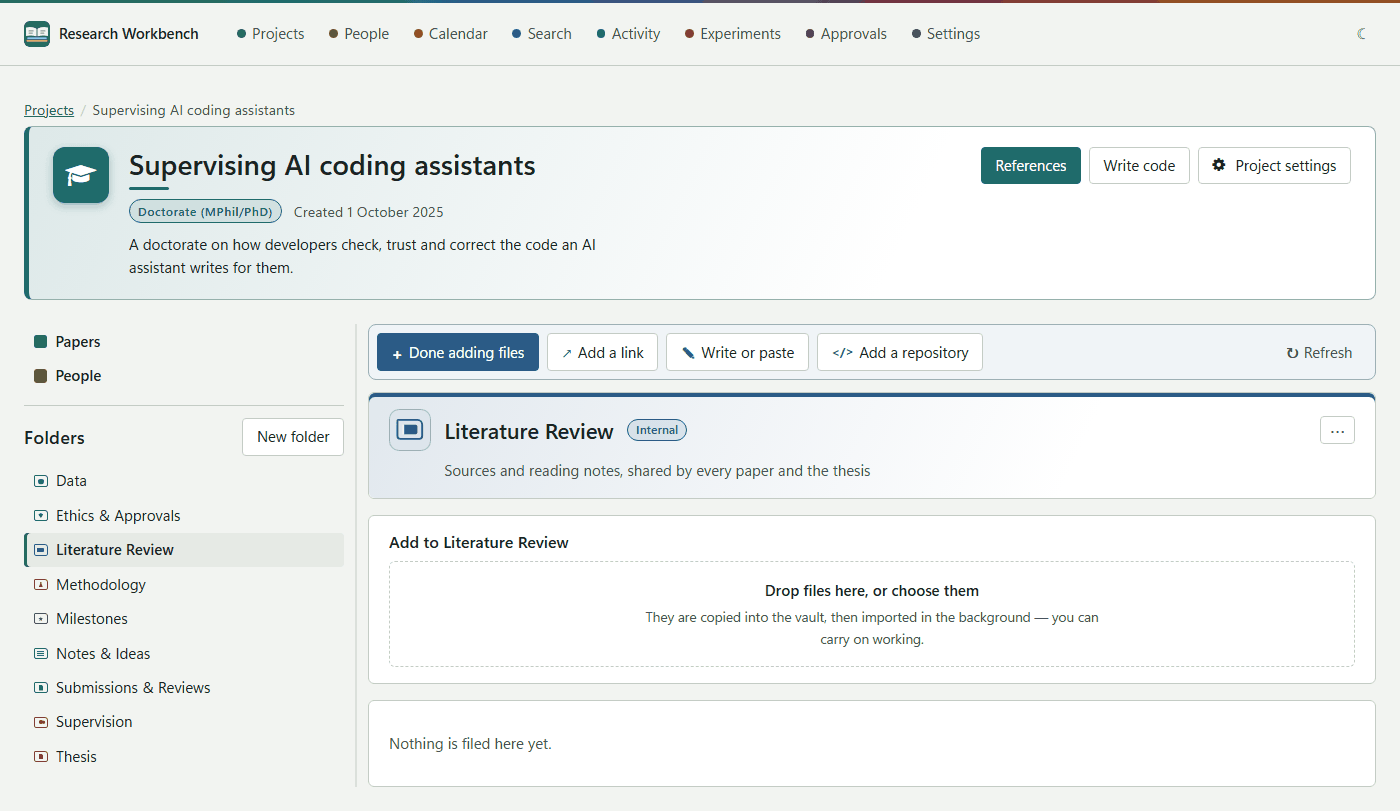Open Settings in top navigation
The width and height of the screenshot is (1400, 811).
click(x=946, y=34)
